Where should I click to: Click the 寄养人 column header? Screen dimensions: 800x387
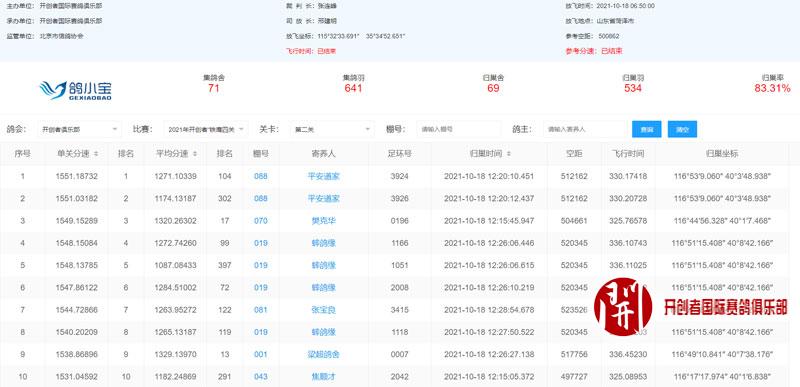click(x=323, y=153)
